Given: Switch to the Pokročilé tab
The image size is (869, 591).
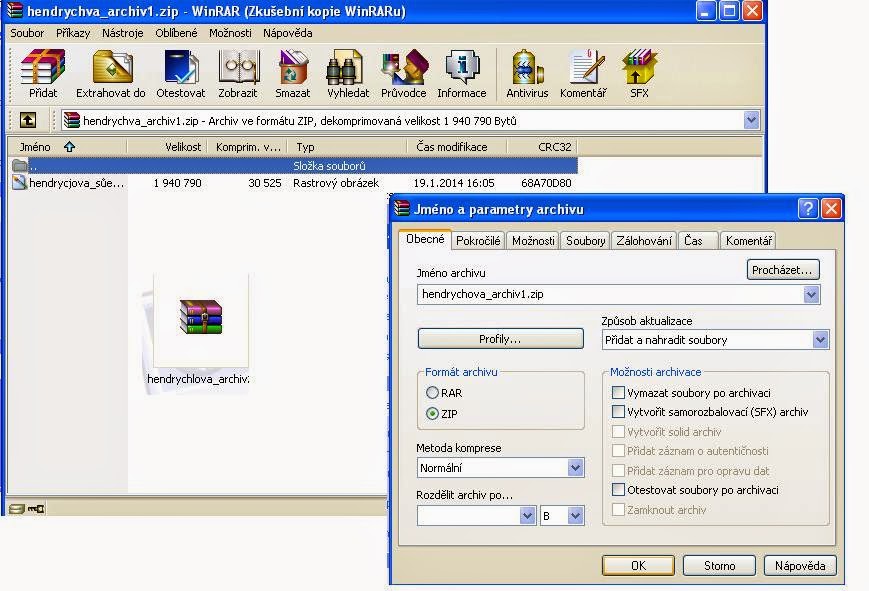Looking at the screenshot, I should pos(478,241).
